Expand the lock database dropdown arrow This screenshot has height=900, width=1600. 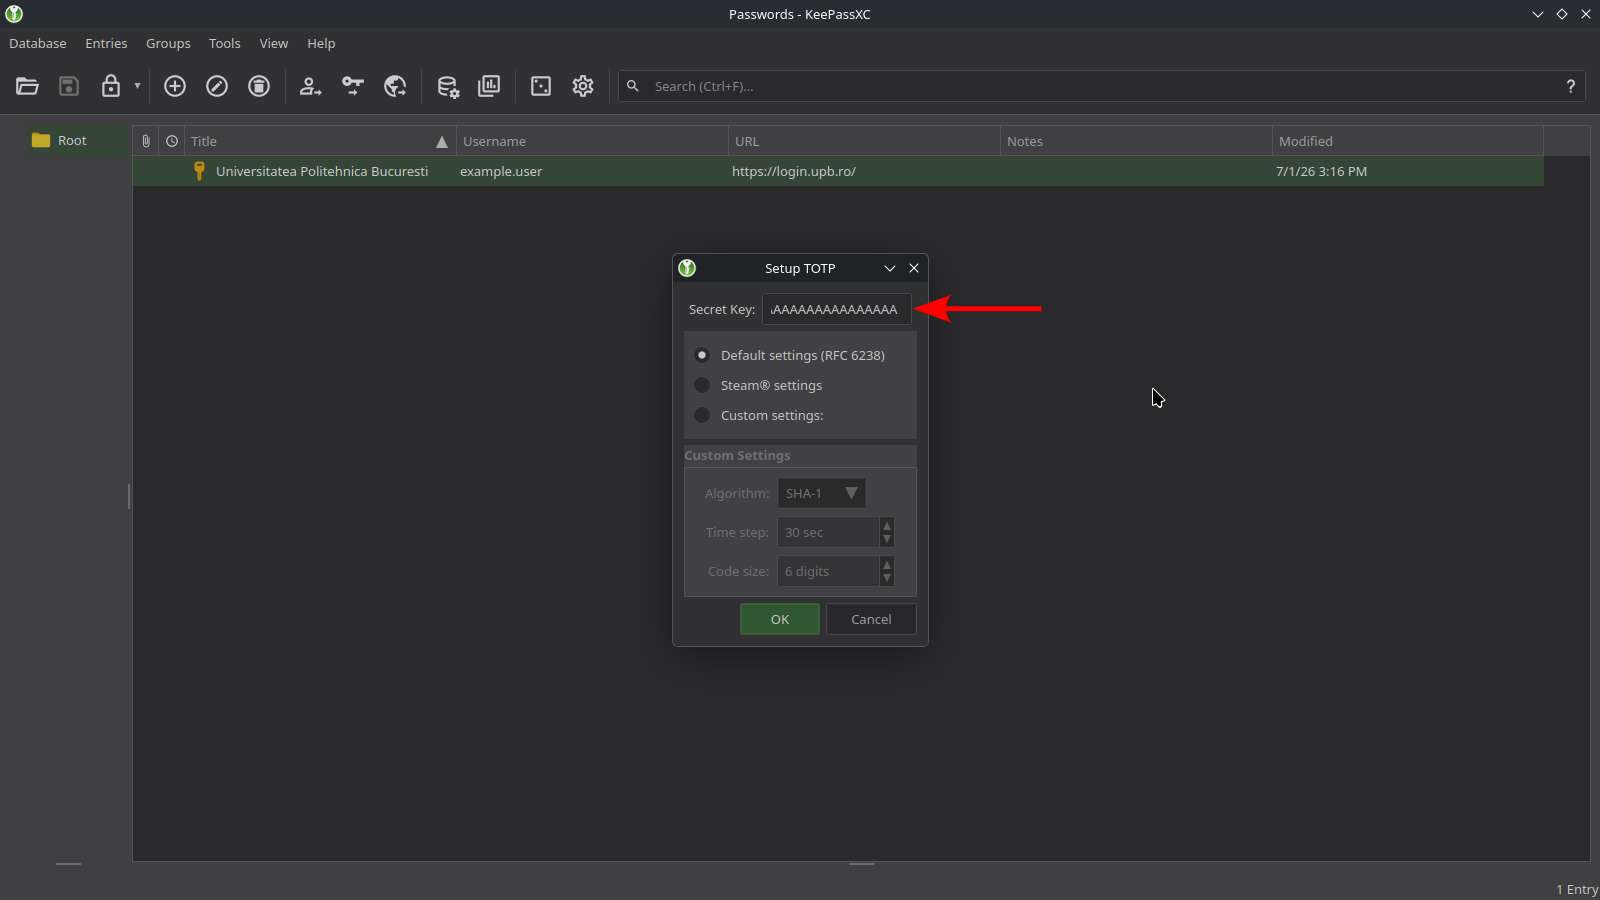tap(137, 86)
